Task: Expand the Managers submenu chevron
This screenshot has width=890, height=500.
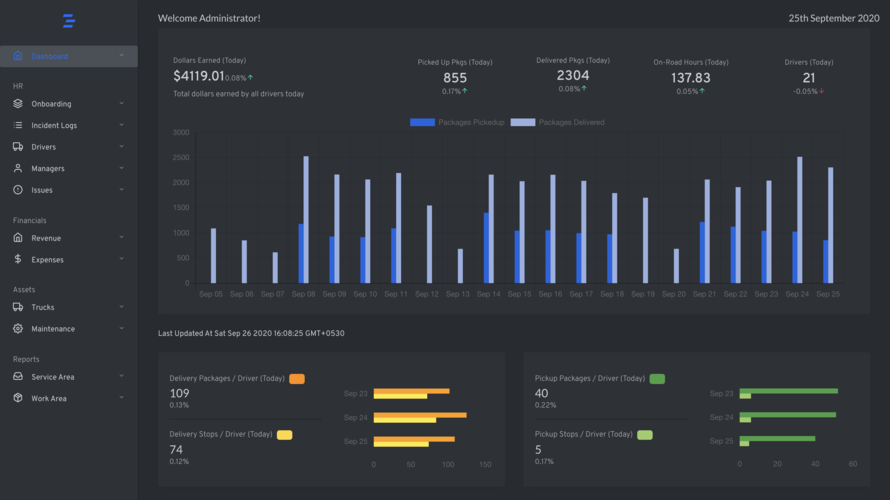Action: [121, 168]
